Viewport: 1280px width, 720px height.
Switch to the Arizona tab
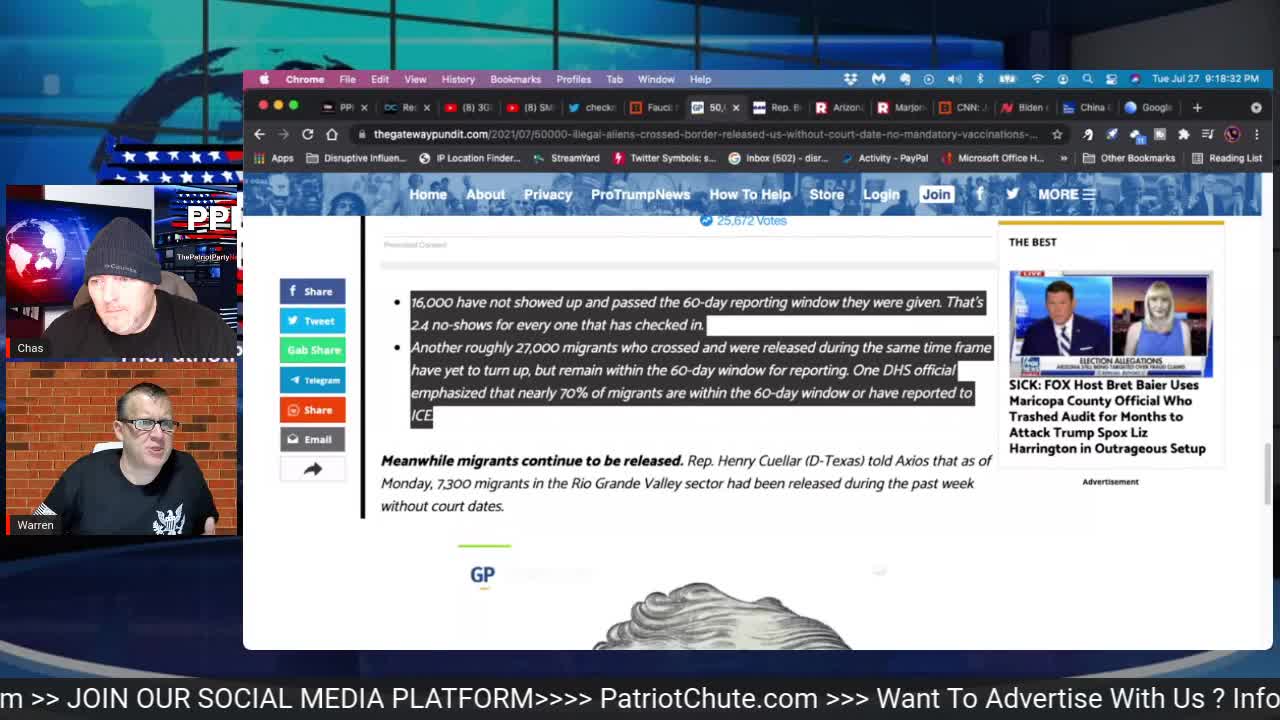coord(838,107)
